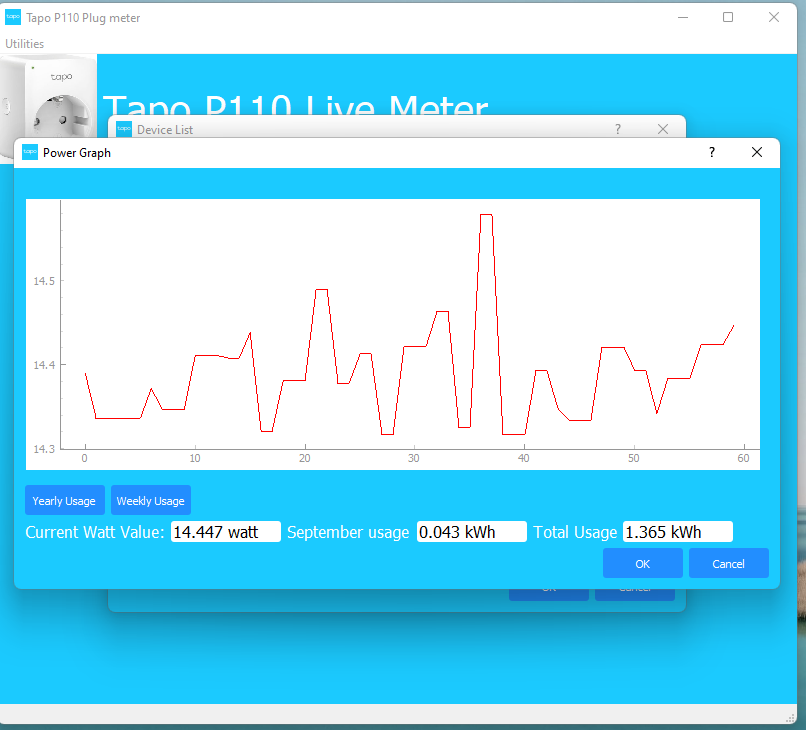The width and height of the screenshot is (806, 730).
Task: Click the Tapo icon in Device List title bar
Action: click(124, 129)
